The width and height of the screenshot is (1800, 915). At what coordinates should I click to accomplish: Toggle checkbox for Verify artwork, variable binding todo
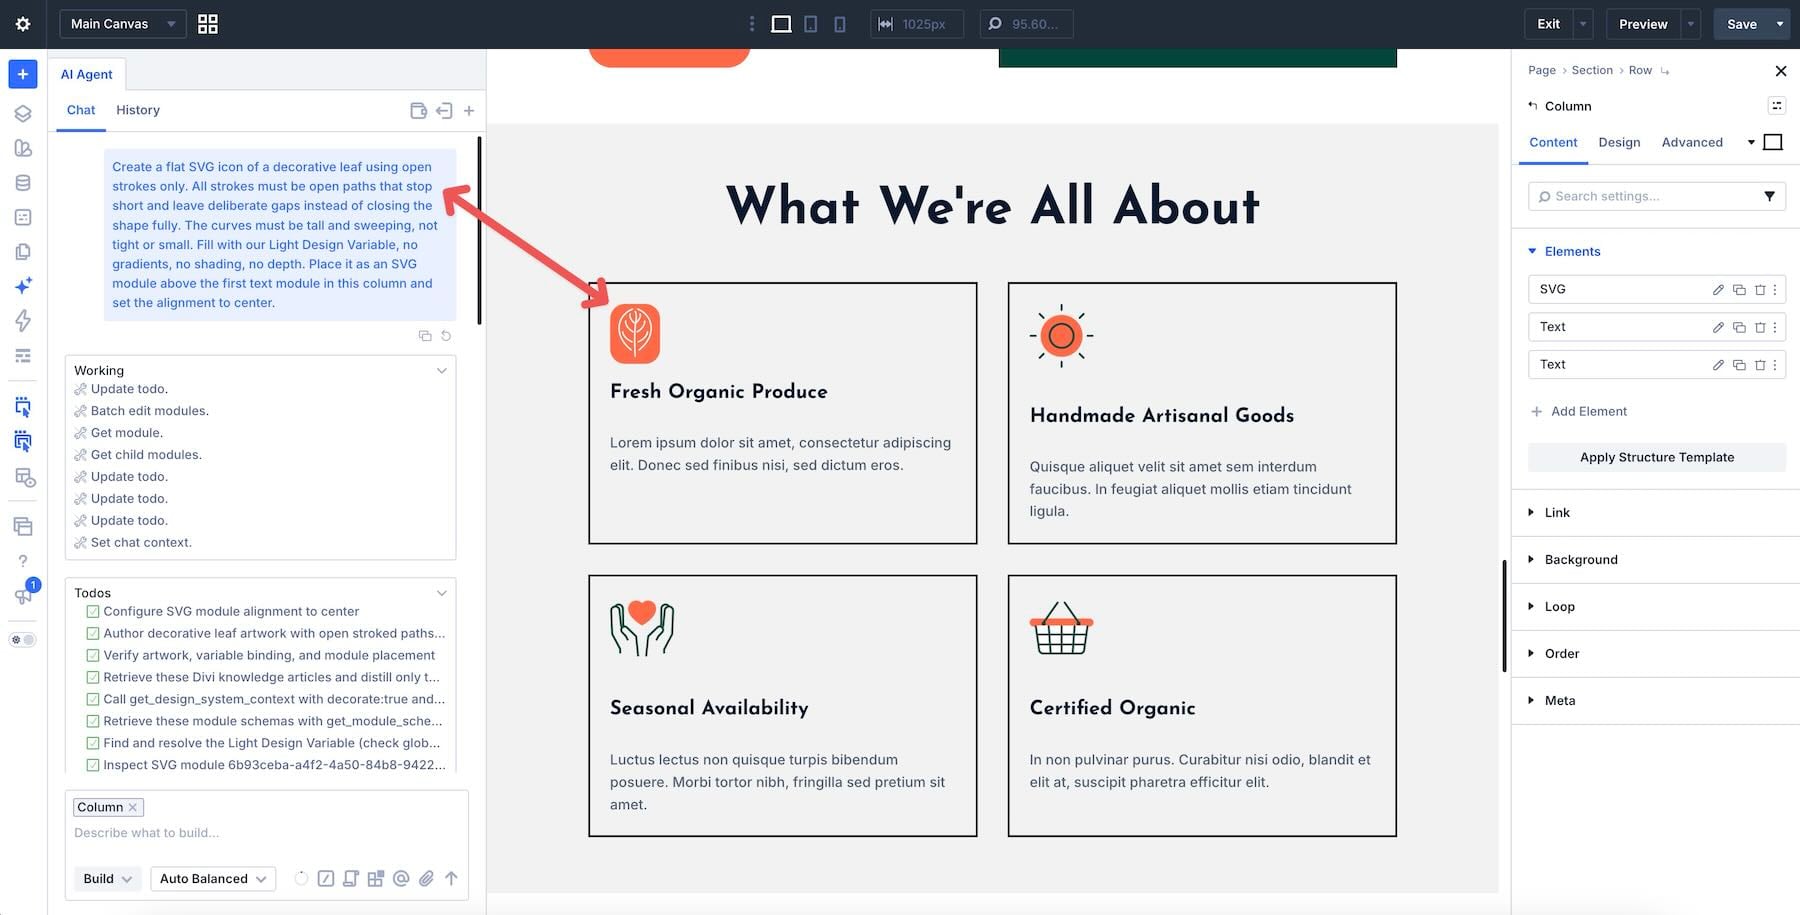click(93, 655)
